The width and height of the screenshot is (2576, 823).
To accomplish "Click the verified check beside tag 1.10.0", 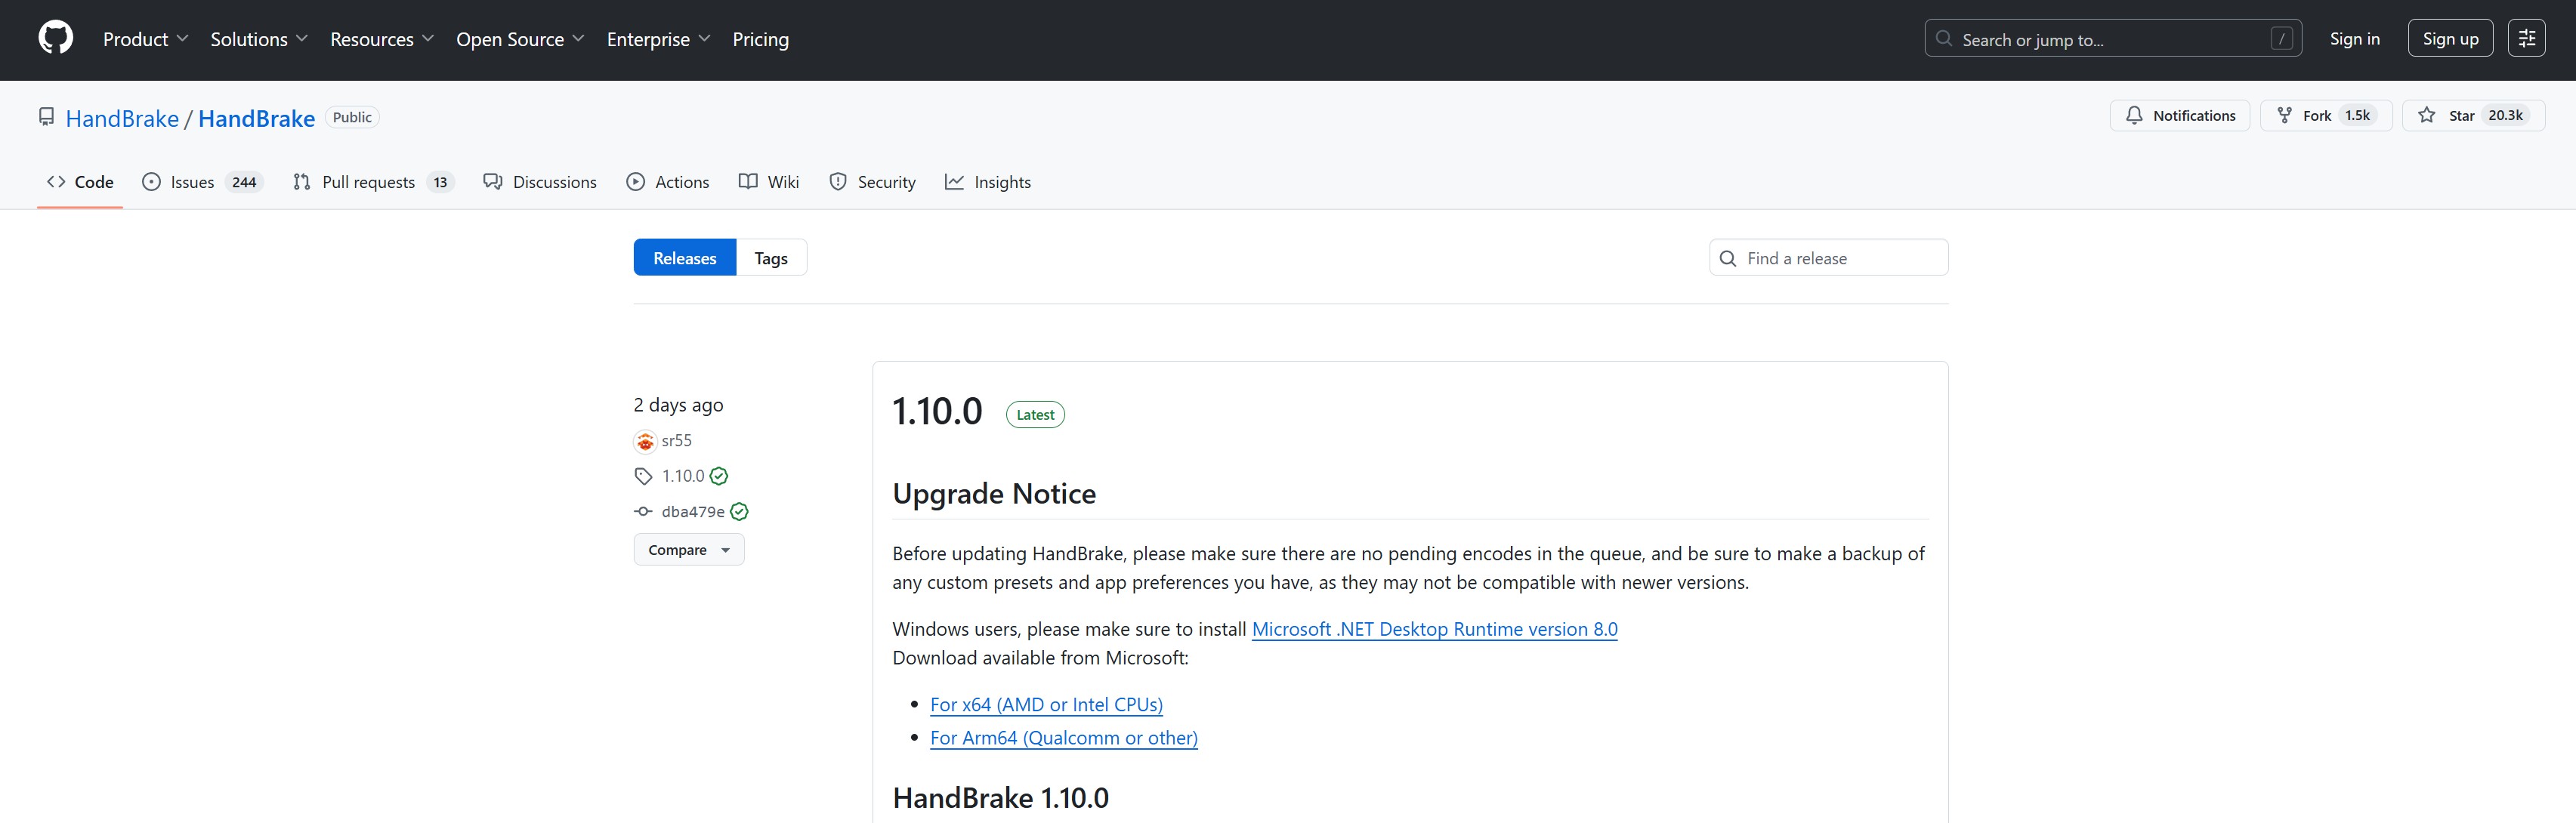I will tap(719, 476).
